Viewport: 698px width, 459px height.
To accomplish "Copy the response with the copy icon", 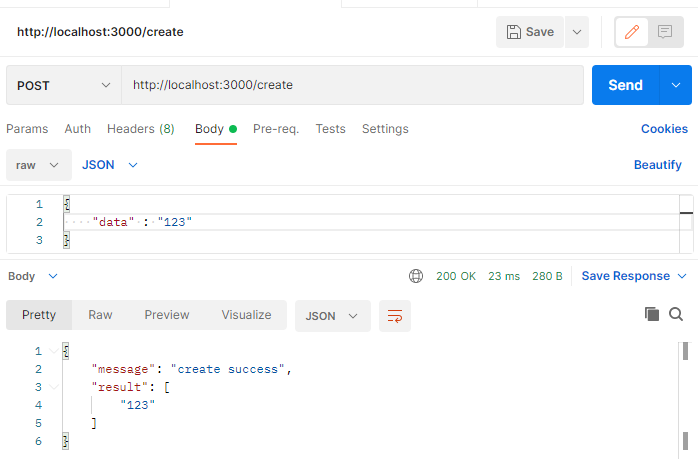I will [x=652, y=314].
